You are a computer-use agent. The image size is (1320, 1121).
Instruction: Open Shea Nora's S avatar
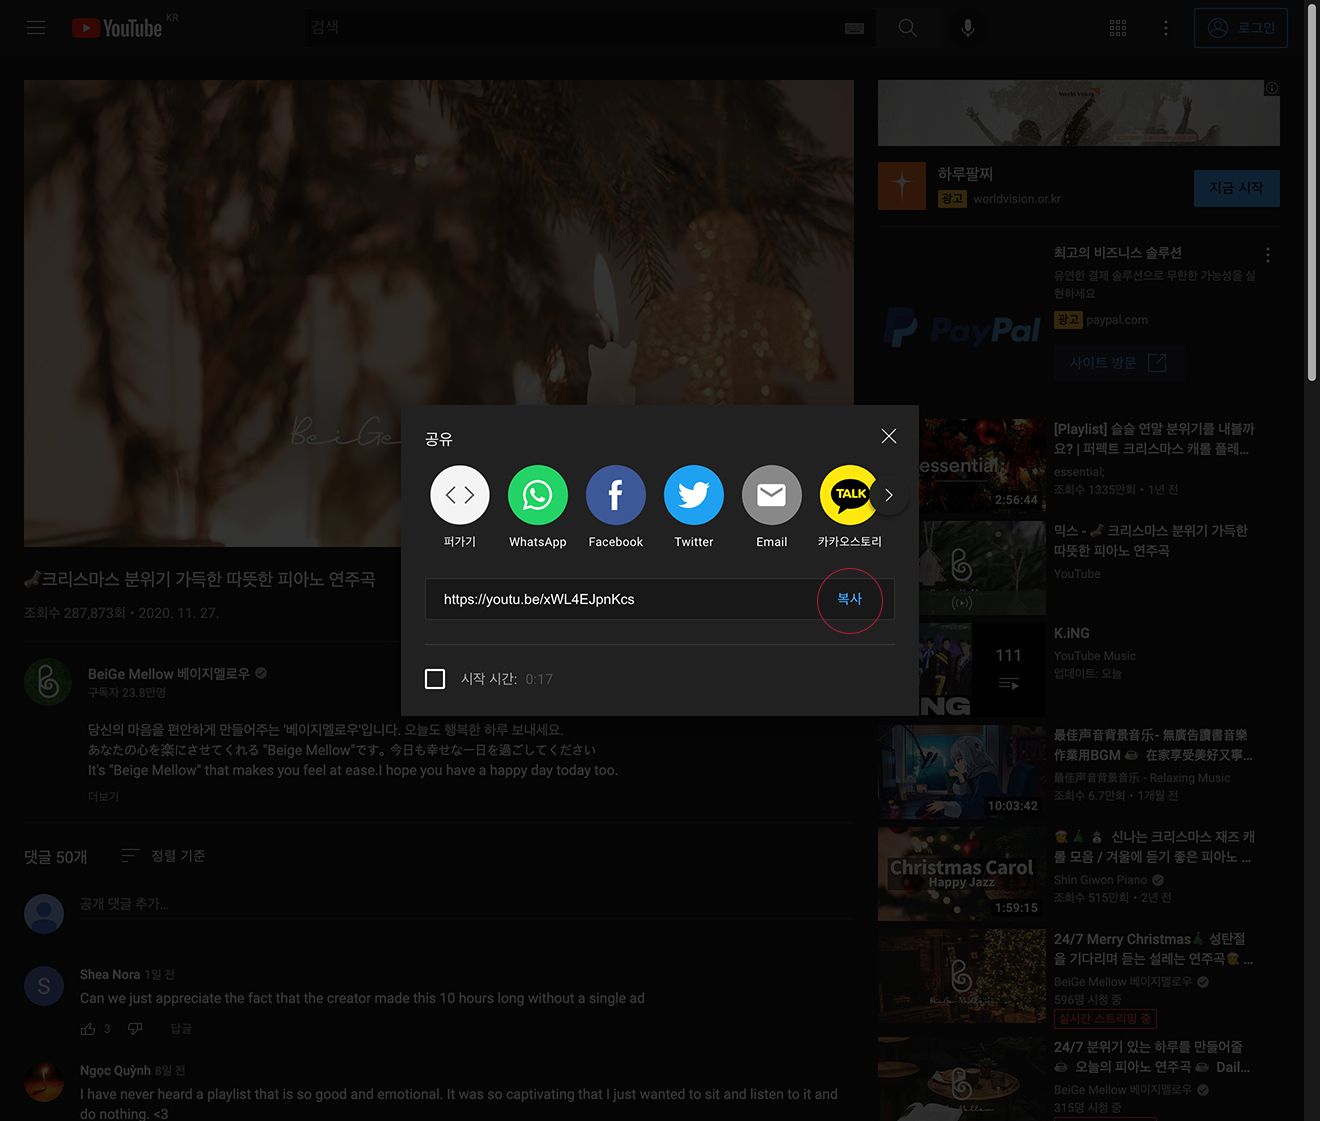pos(44,986)
